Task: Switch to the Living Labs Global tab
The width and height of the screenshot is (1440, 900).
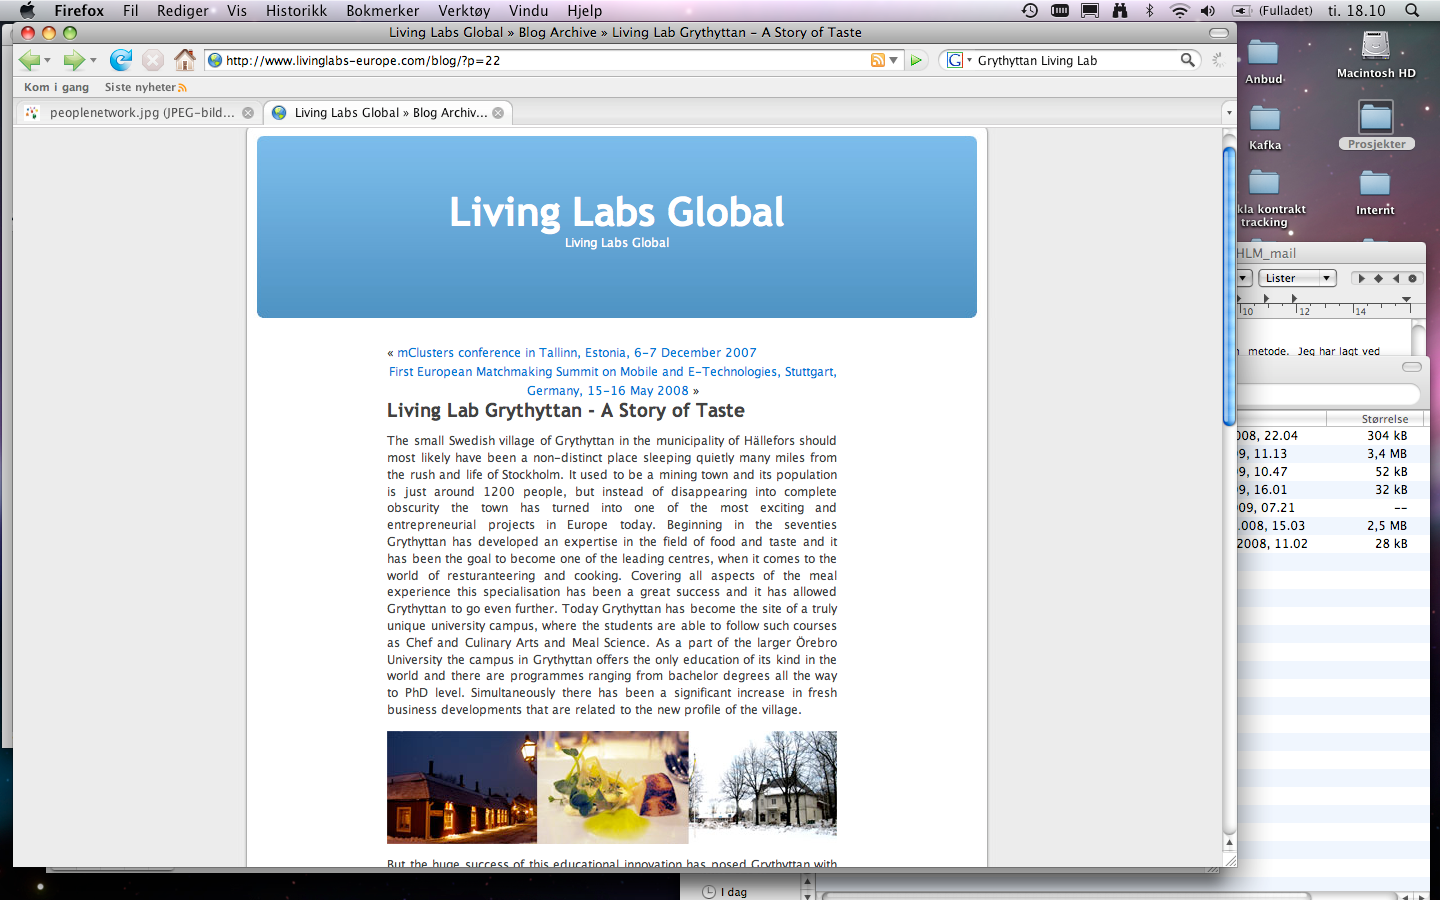Action: (x=388, y=113)
